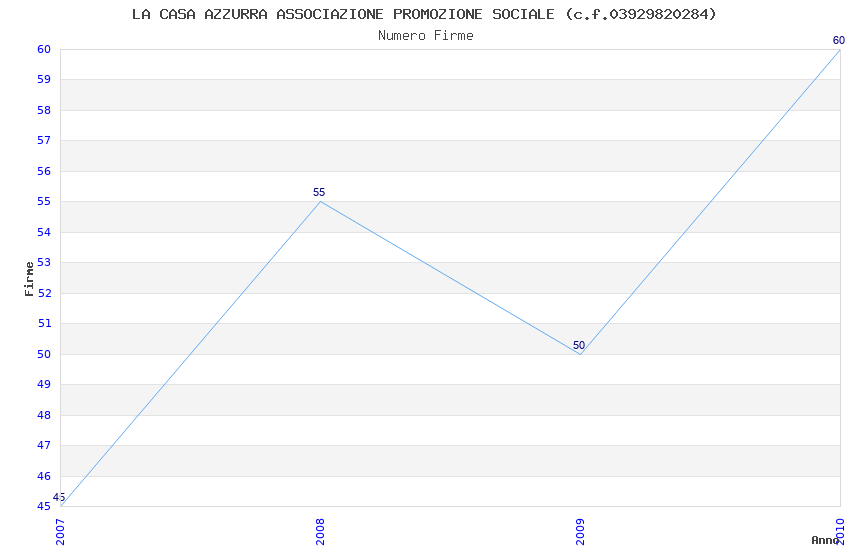Image resolution: width=850 pixels, height=550 pixels.
Task: Select the y-axis tick 58
Action: click(x=44, y=111)
